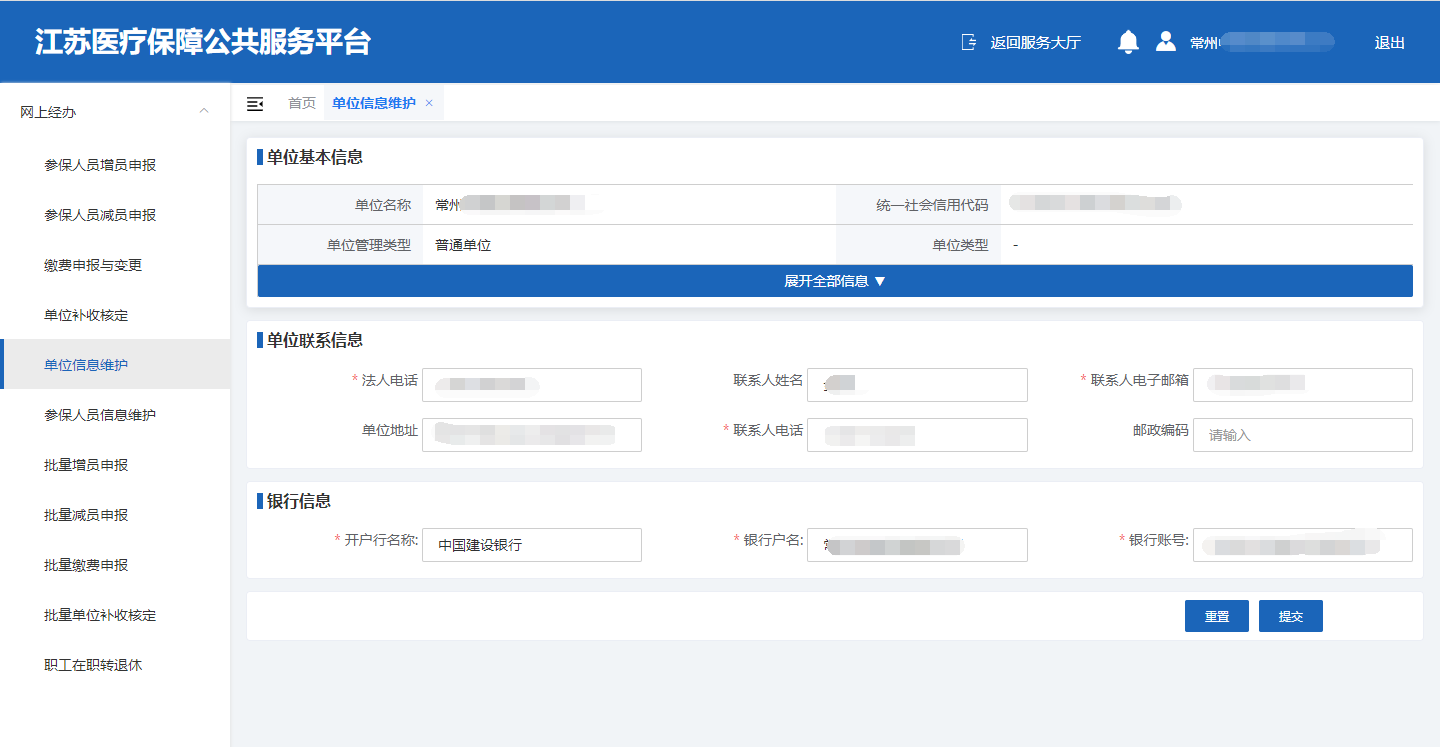Viewport: 1440px width, 747px height.
Task: Switch to the 首页 tab
Action: pyautogui.click(x=302, y=103)
